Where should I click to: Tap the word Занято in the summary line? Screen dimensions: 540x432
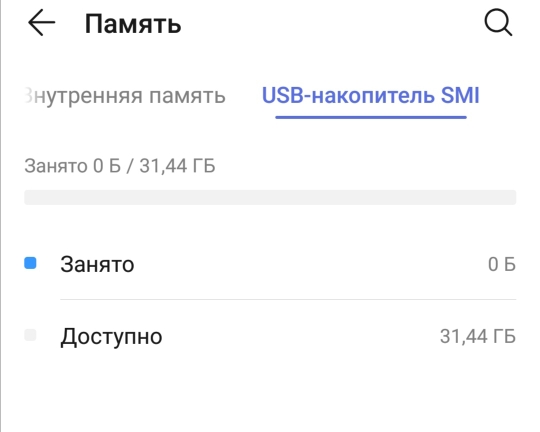click(x=56, y=166)
